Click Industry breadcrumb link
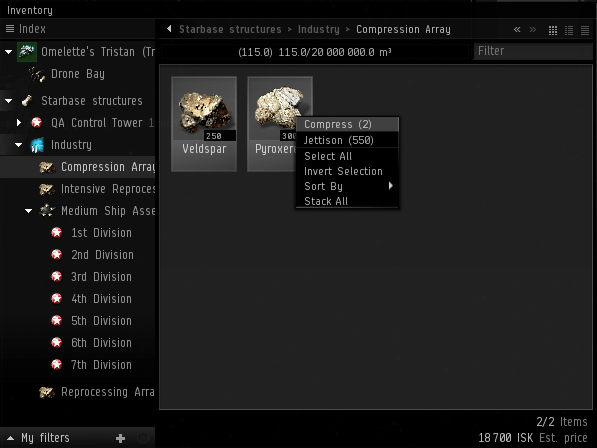 click(x=319, y=29)
